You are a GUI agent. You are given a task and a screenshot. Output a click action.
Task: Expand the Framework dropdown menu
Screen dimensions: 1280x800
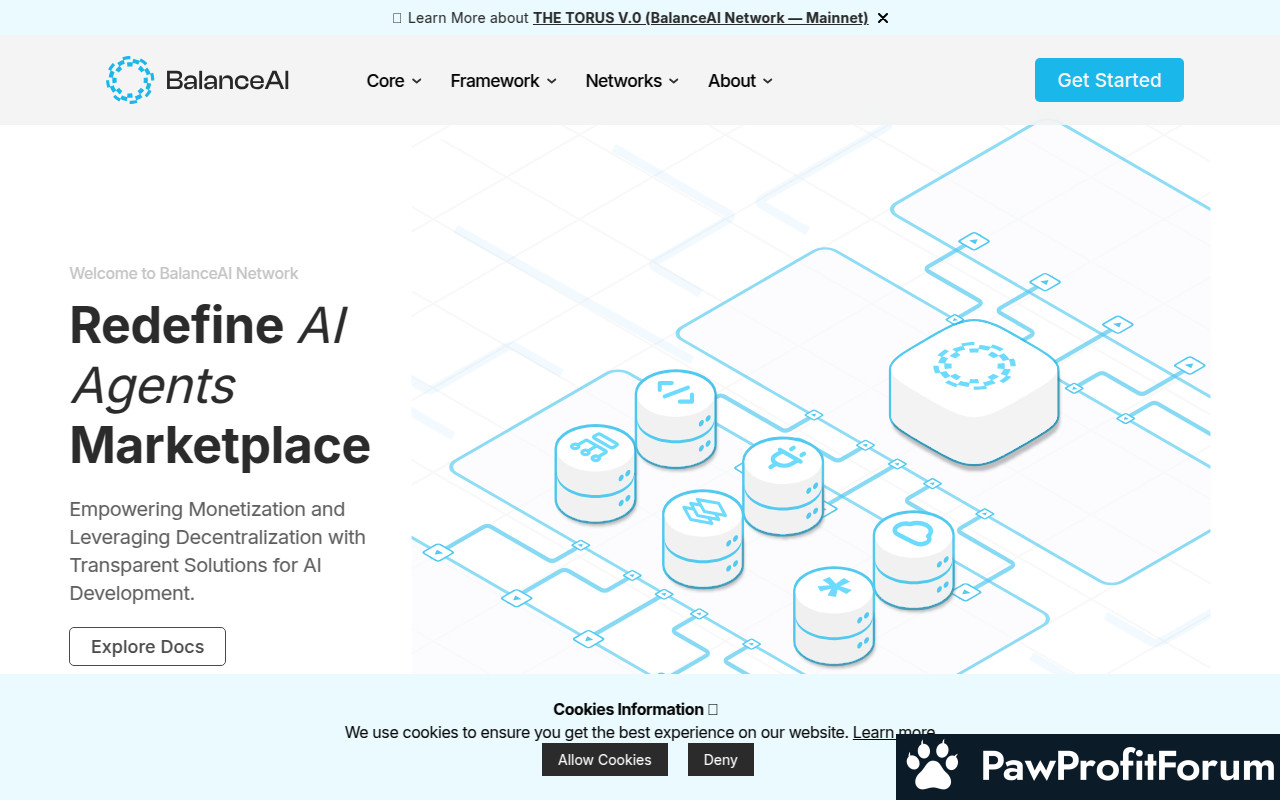pyautogui.click(x=503, y=81)
